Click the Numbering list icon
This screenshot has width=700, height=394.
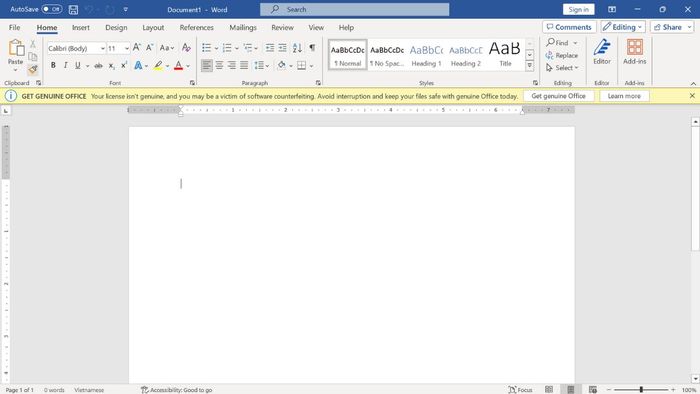(x=227, y=47)
